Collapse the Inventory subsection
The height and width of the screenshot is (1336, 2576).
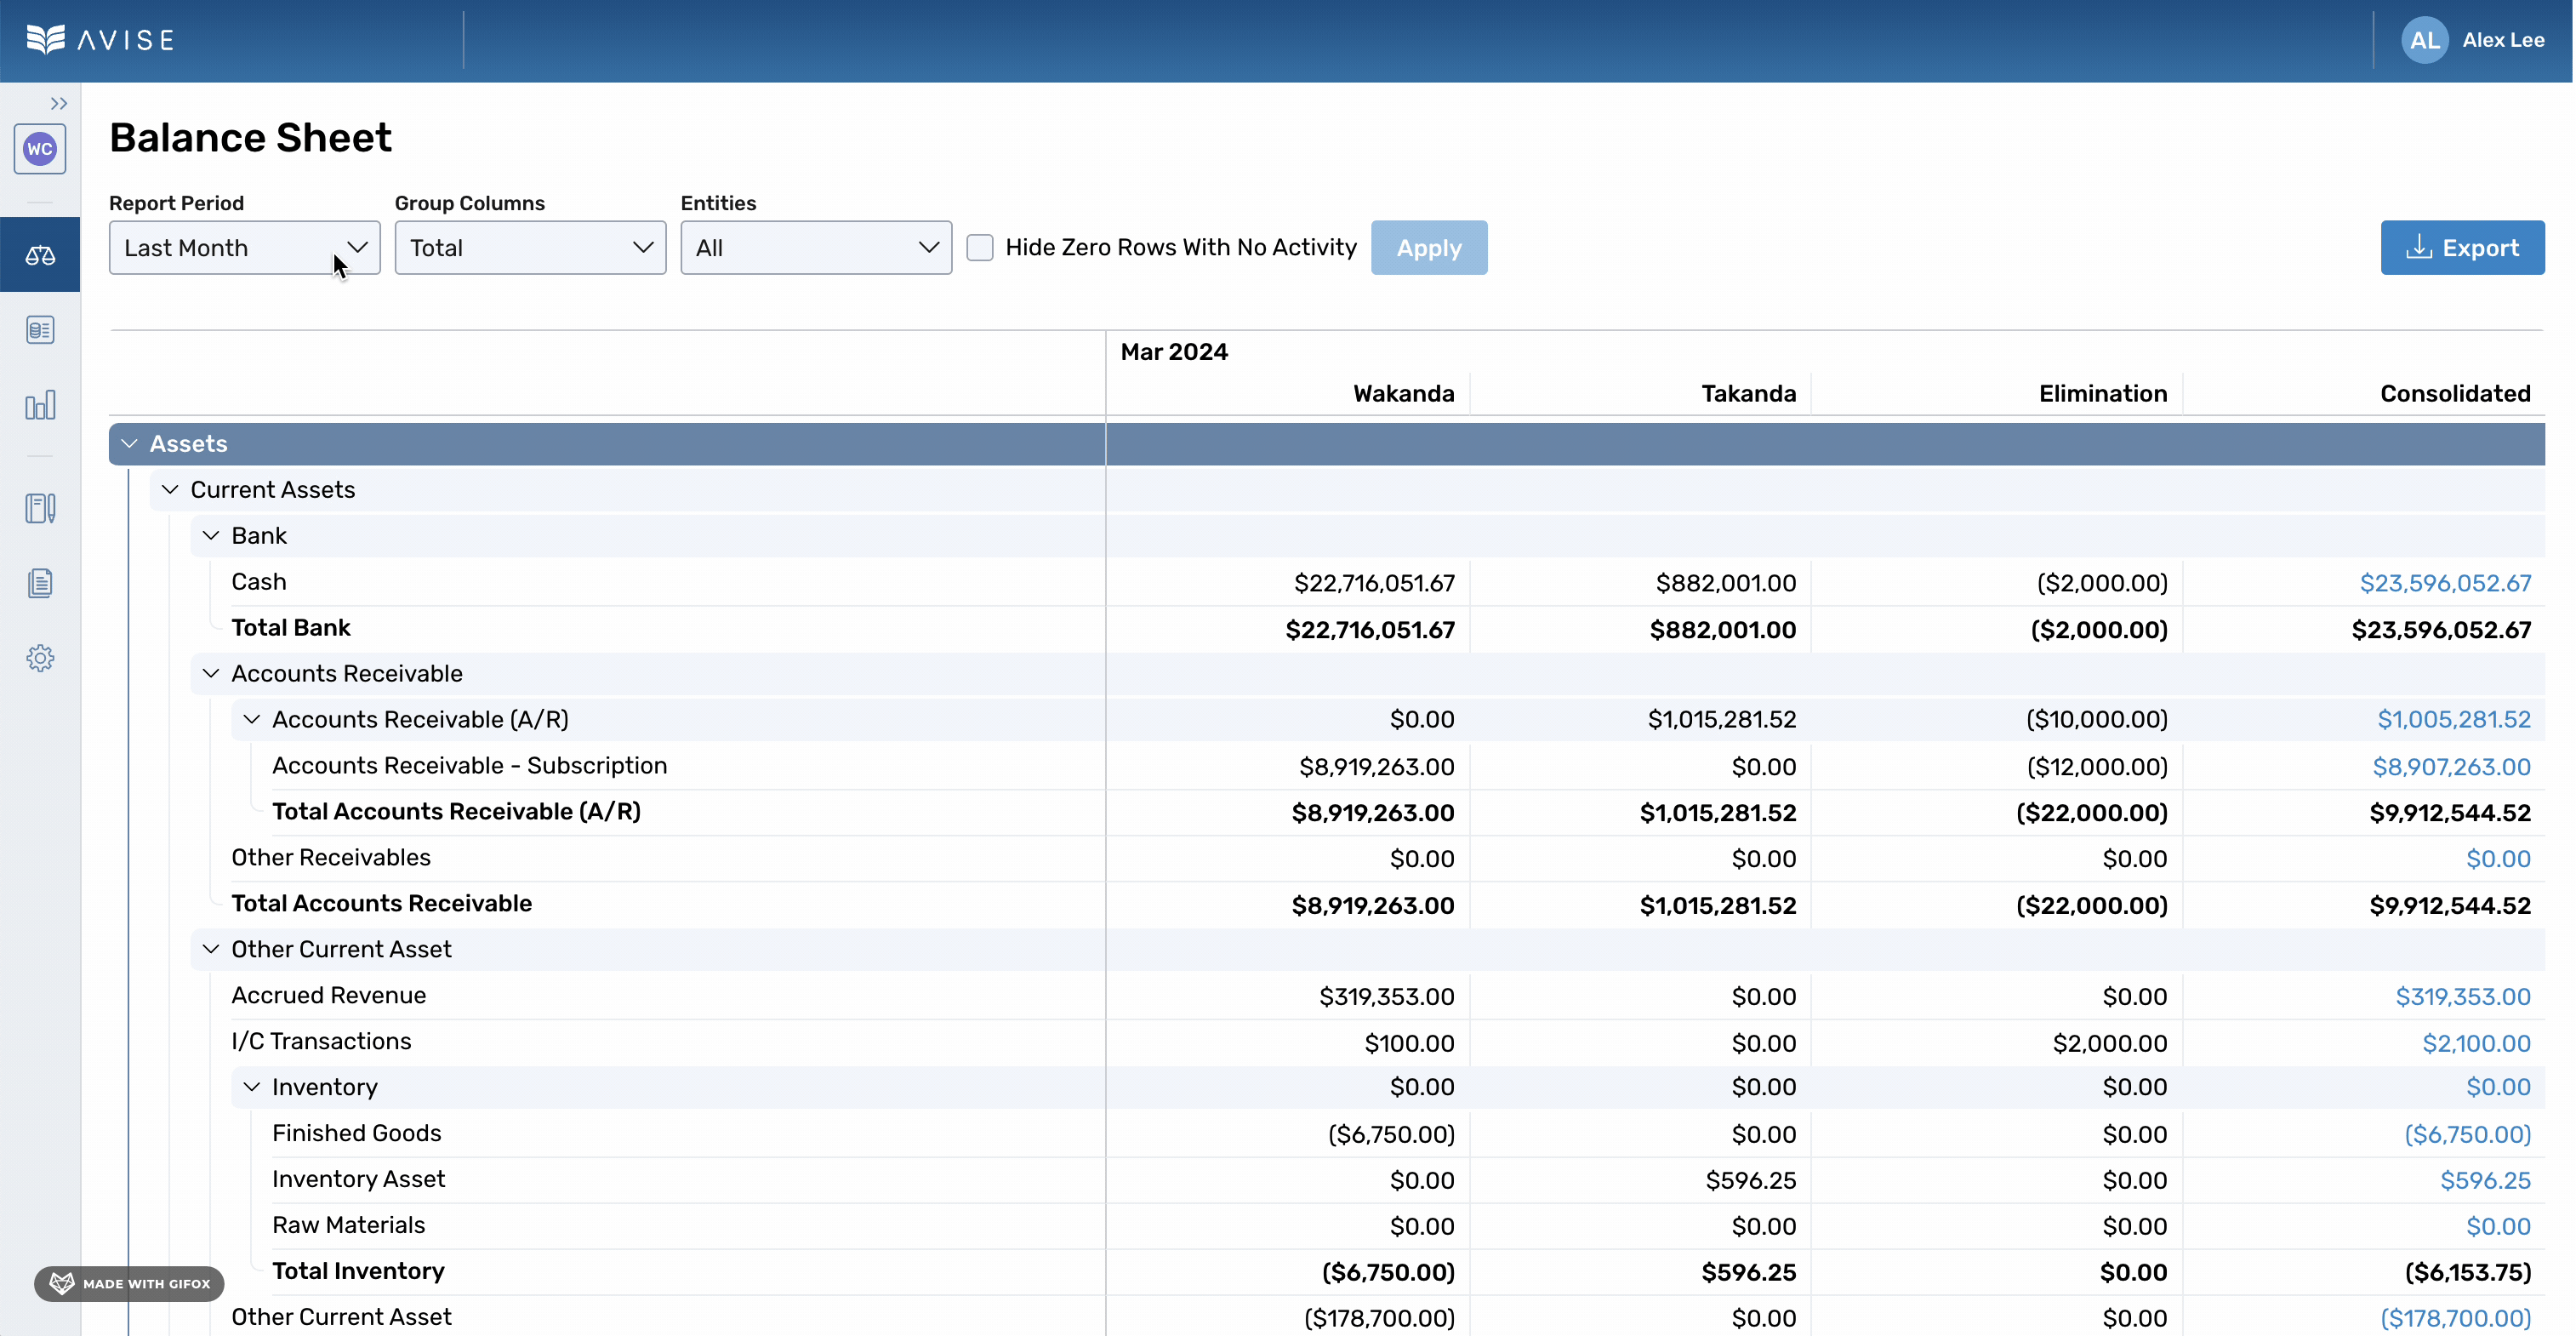point(250,1088)
